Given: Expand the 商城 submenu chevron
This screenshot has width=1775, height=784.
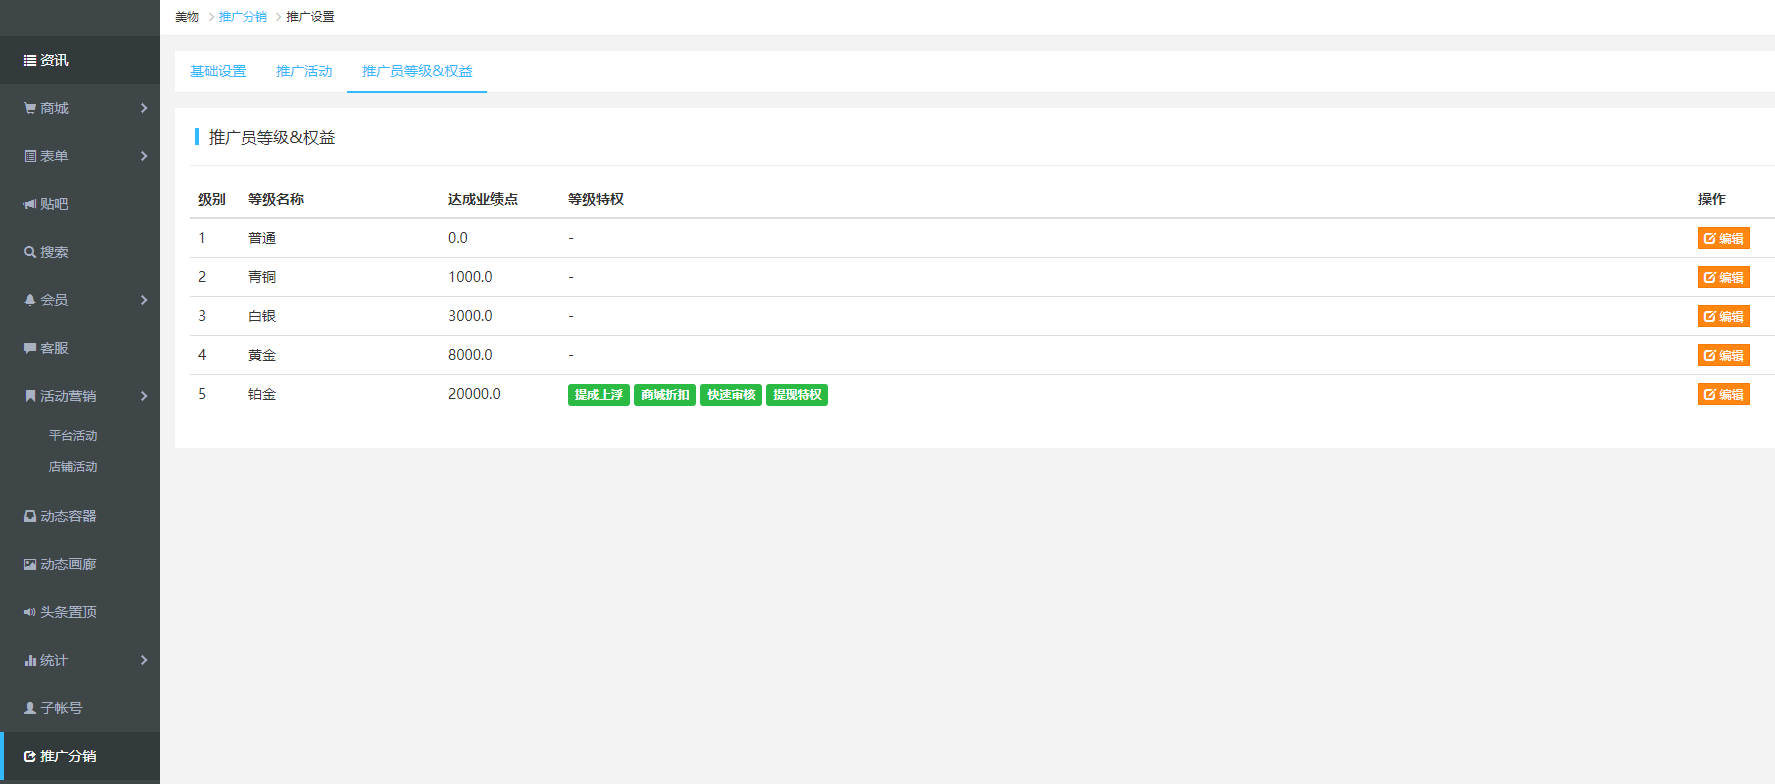Looking at the screenshot, I should (144, 108).
